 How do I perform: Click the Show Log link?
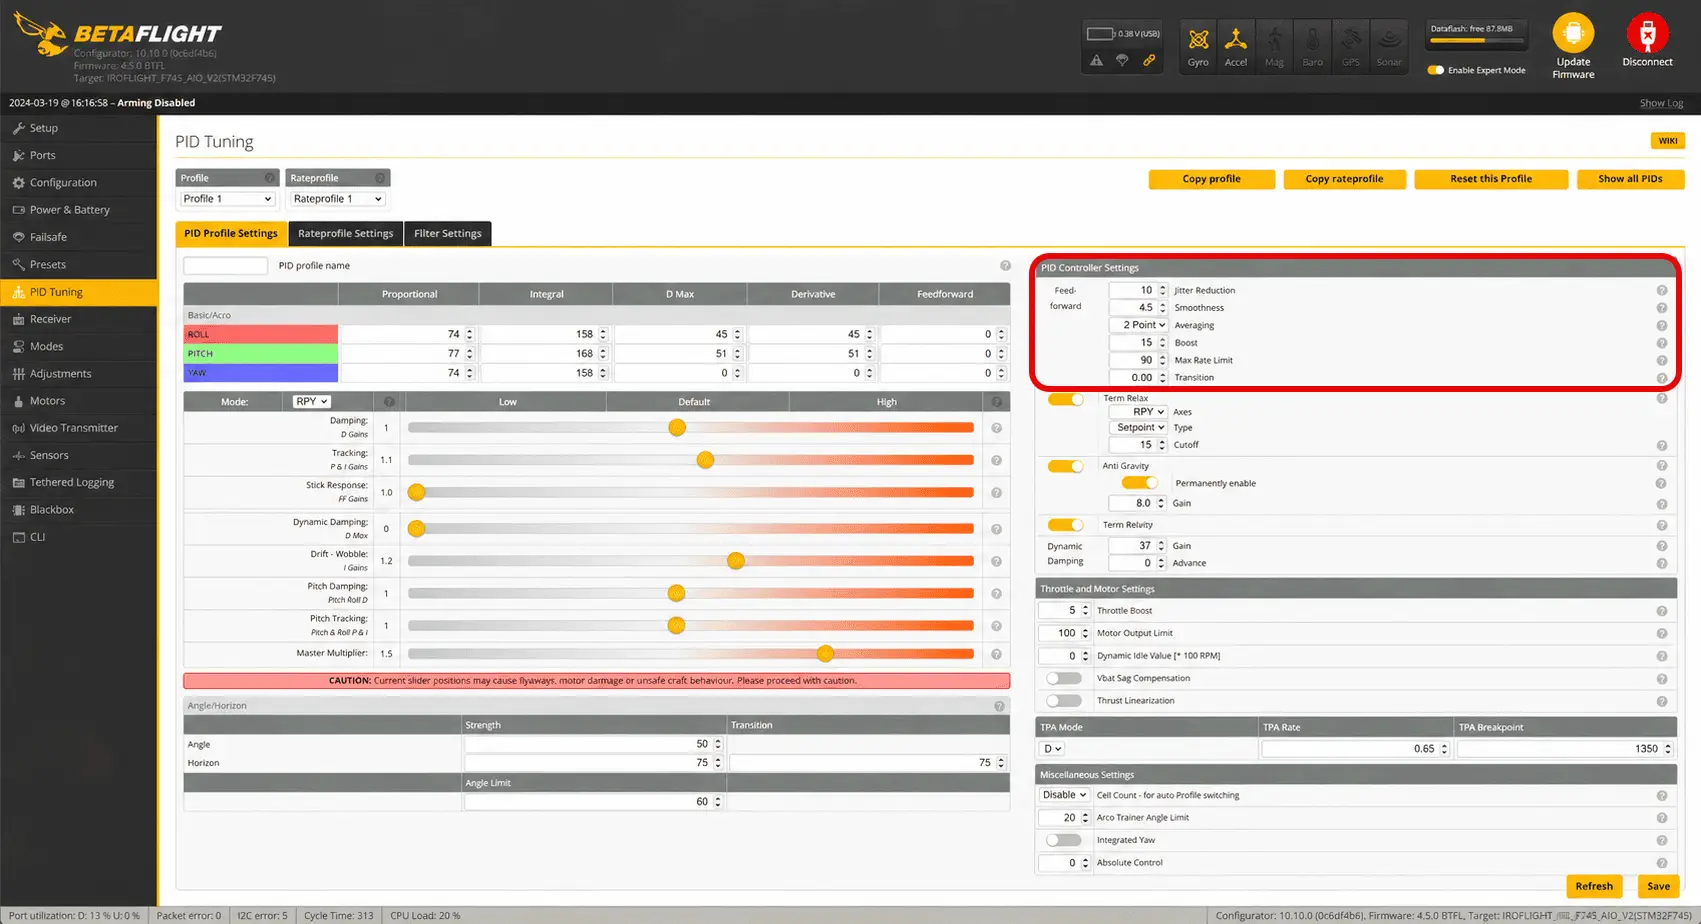(1661, 103)
